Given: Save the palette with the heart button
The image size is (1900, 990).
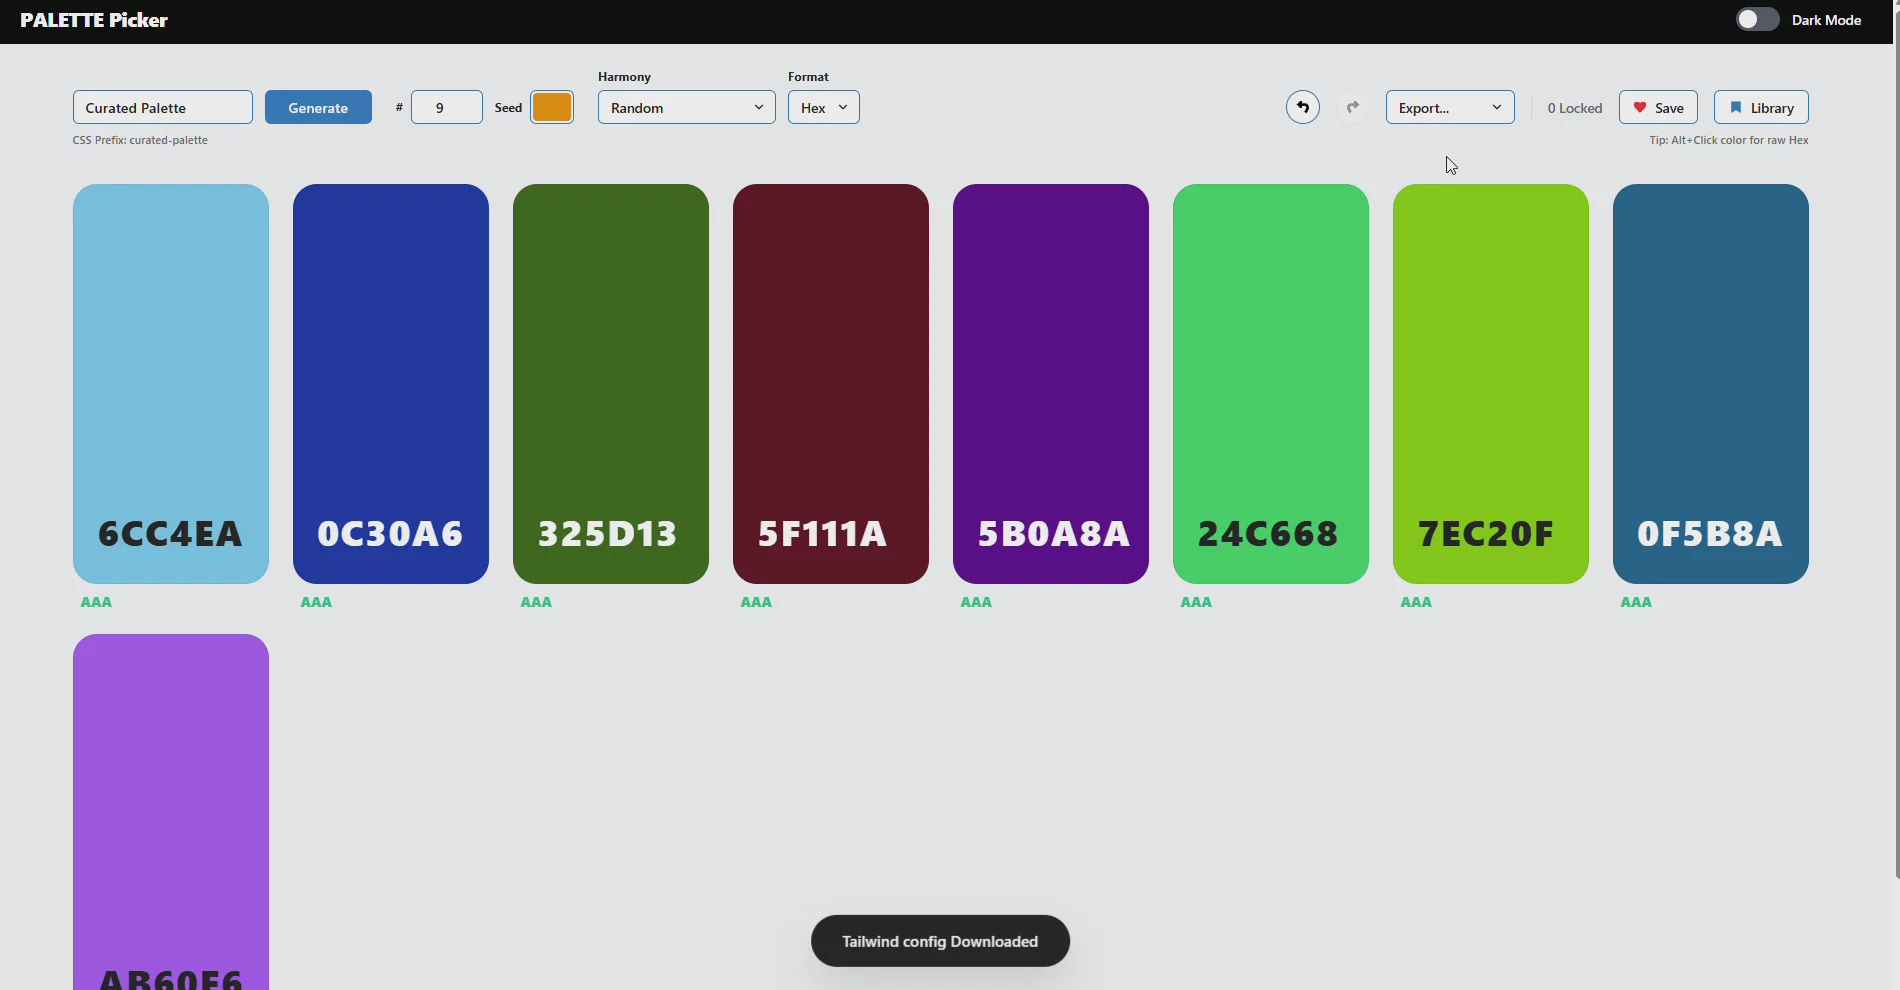Looking at the screenshot, I should (x=1658, y=107).
